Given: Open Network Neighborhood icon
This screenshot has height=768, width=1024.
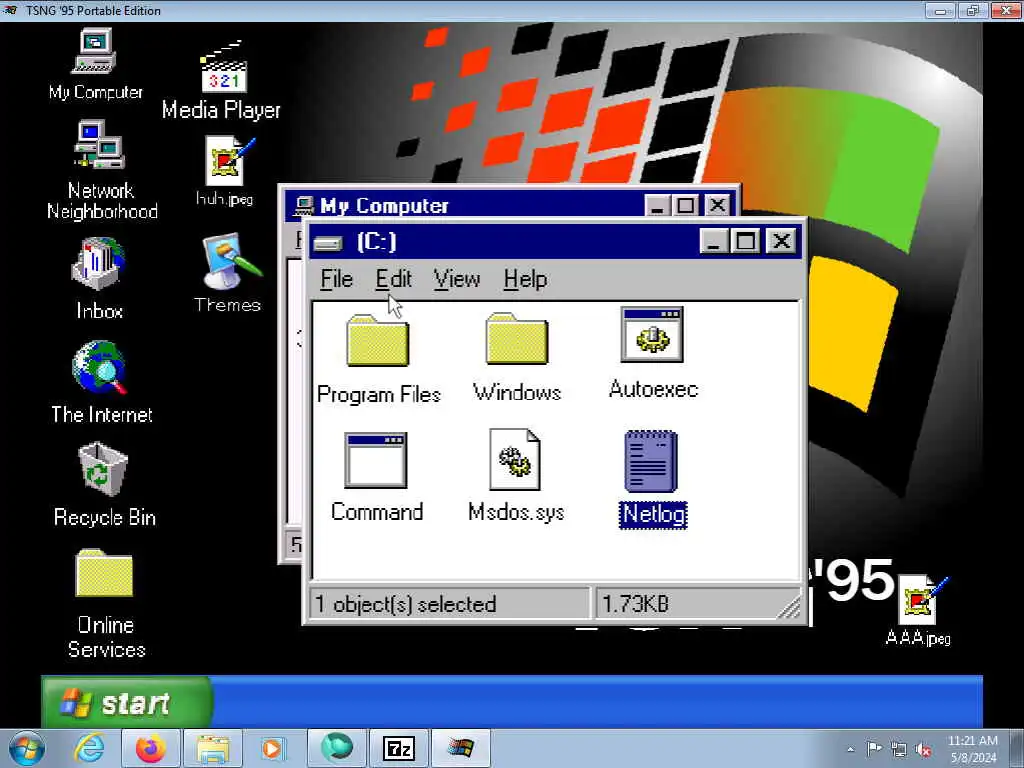Looking at the screenshot, I should pos(102,171).
